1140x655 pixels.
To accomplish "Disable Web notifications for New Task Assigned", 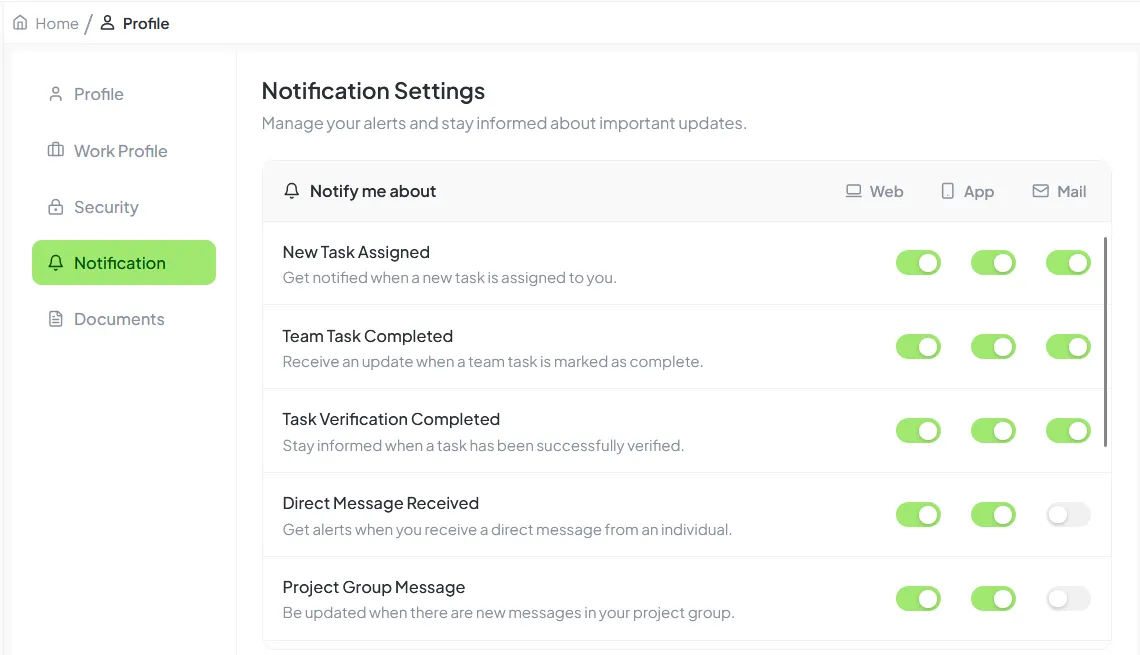I will pyautogui.click(x=918, y=262).
